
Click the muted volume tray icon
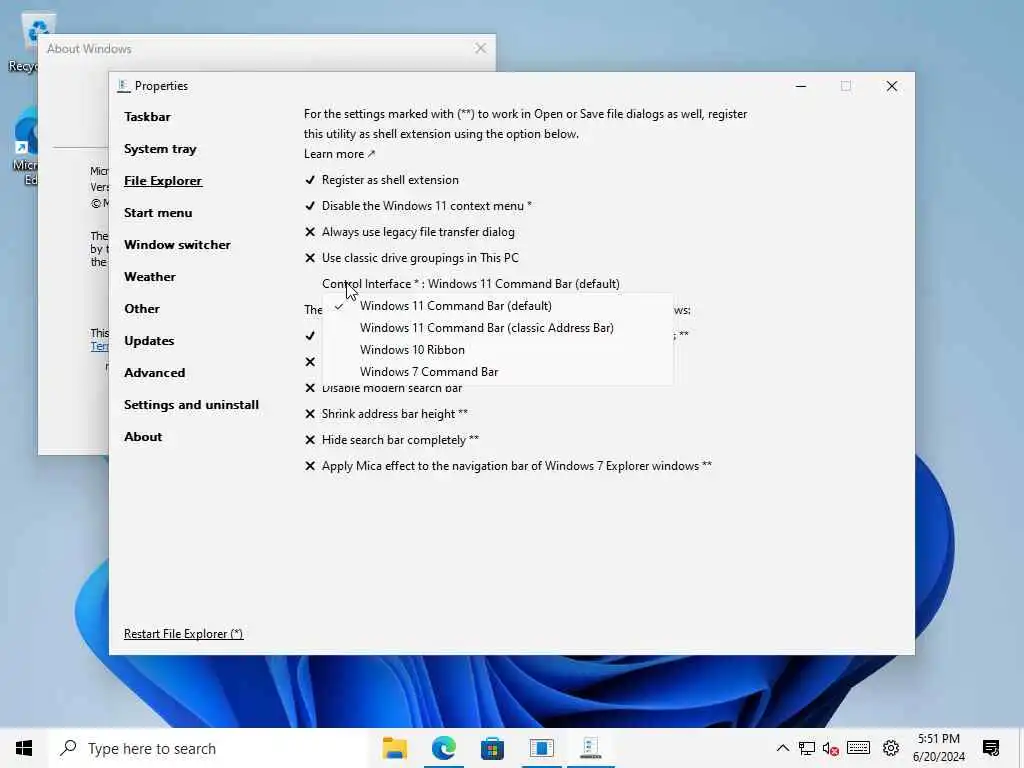click(831, 748)
